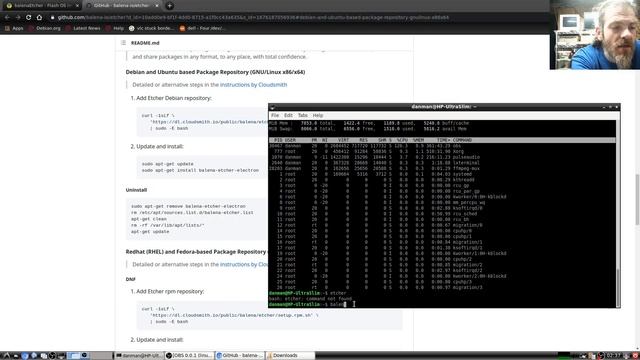Open the Help bookmark

(115, 28)
